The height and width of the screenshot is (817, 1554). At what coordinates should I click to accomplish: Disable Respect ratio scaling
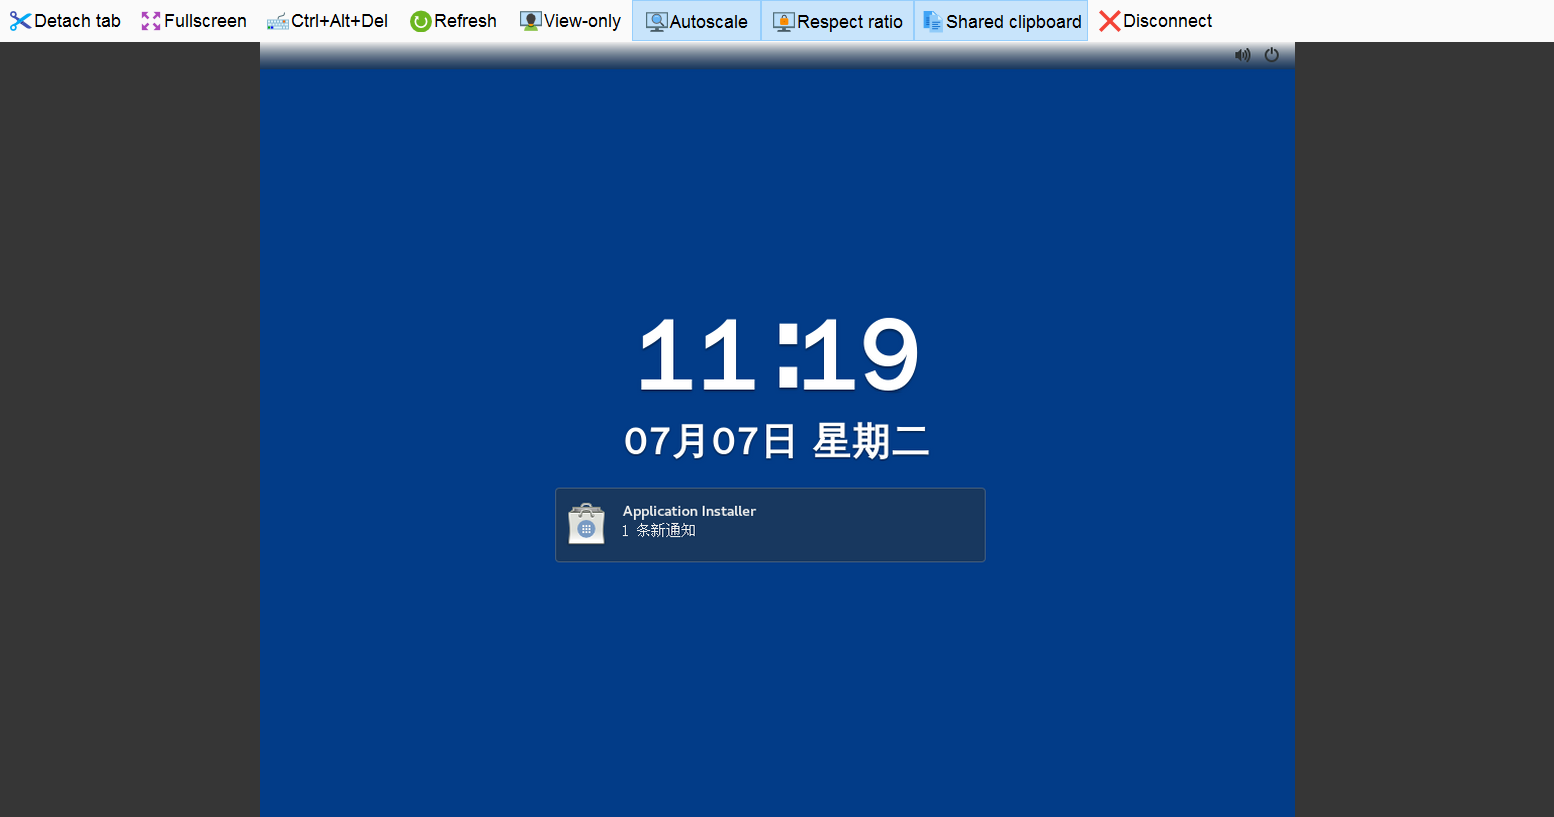point(837,20)
